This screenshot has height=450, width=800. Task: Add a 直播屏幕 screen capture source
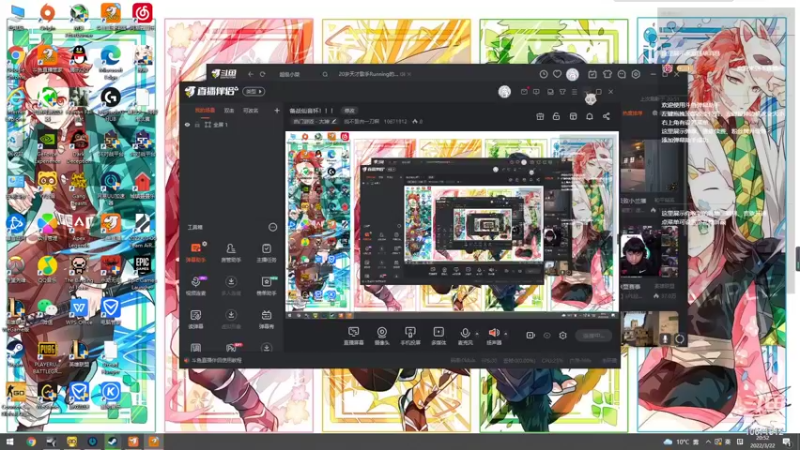tap(353, 336)
